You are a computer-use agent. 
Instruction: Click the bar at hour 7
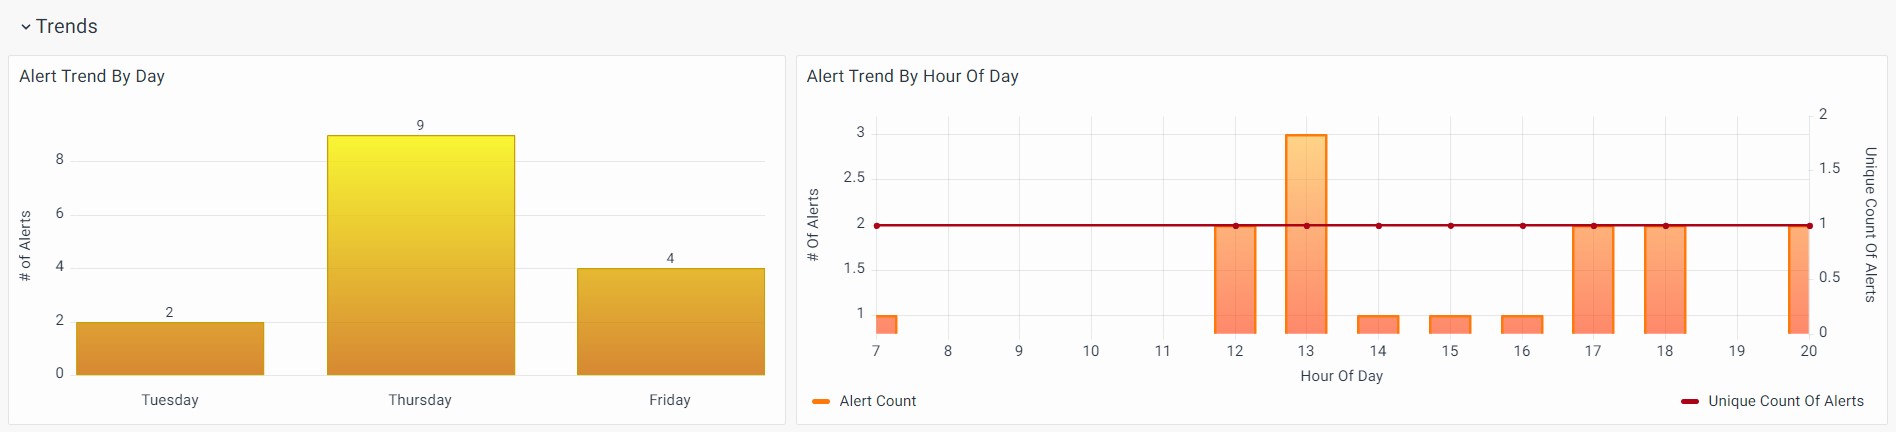click(886, 324)
